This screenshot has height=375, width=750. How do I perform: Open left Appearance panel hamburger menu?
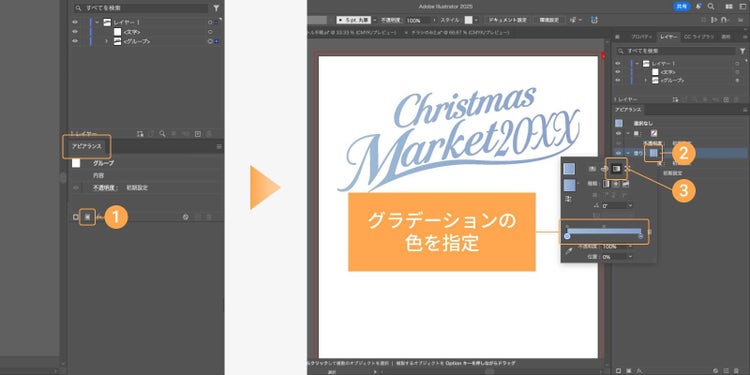click(219, 146)
